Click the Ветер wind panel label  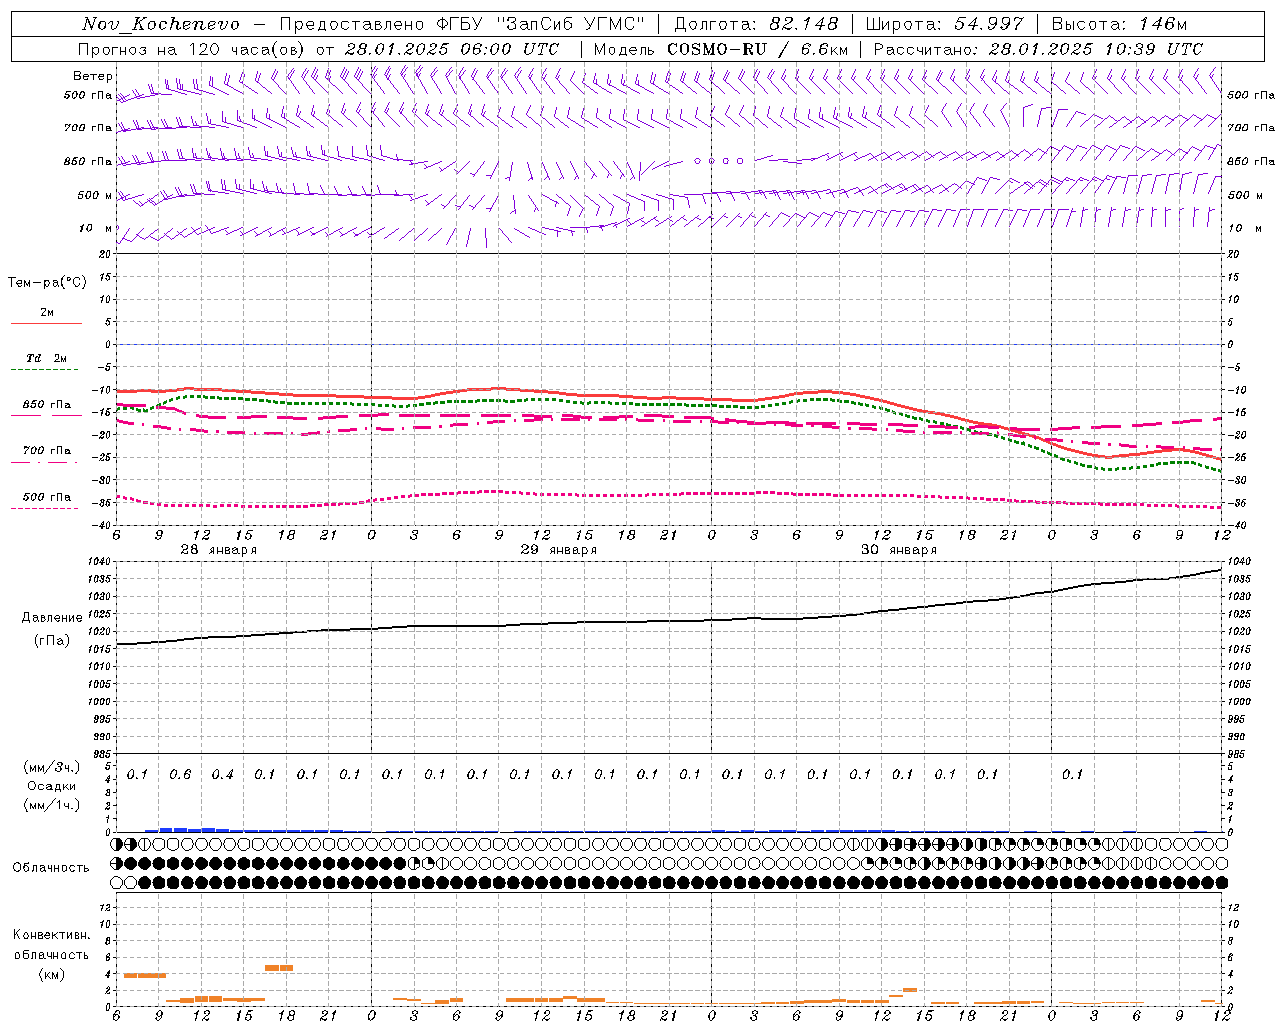pyautogui.click(x=93, y=76)
